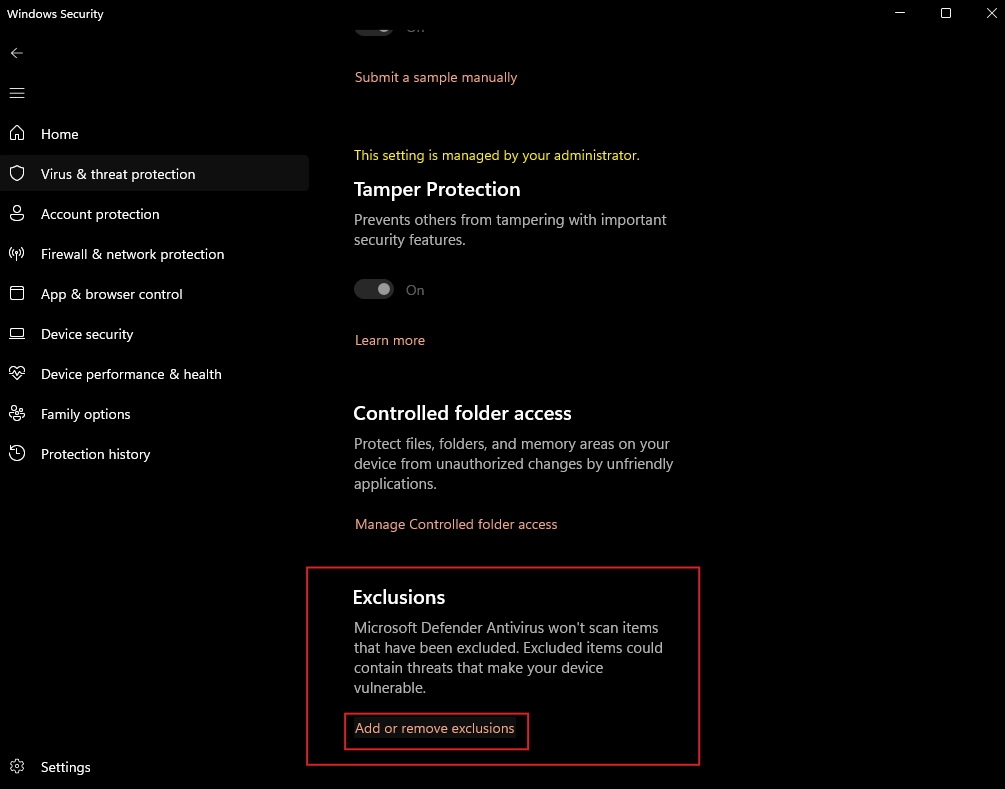The height and width of the screenshot is (789, 1005).
Task: Click Submit a sample manually link
Action: (436, 77)
